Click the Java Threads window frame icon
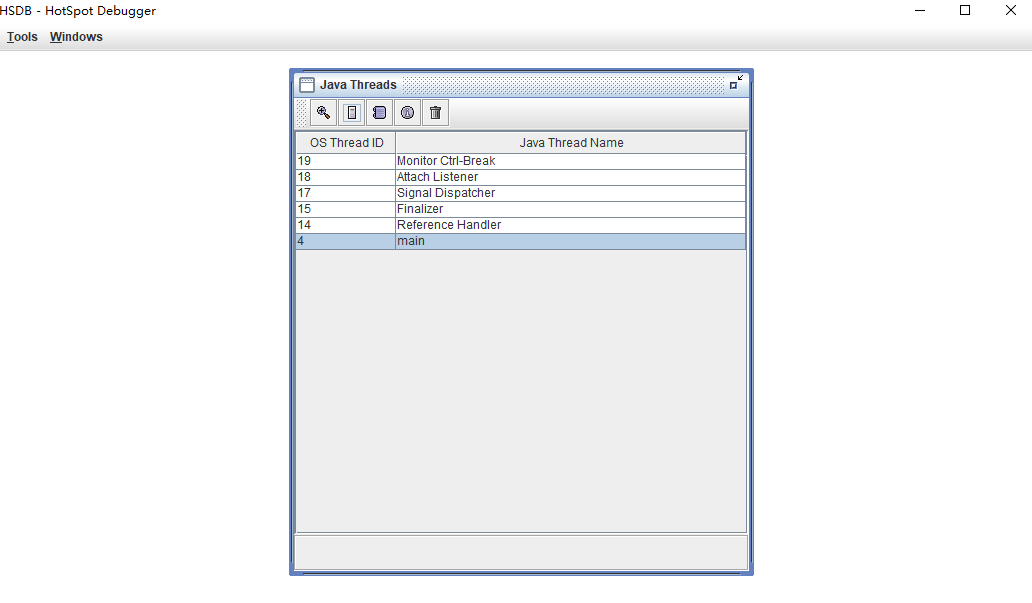Image resolution: width=1032 pixels, height=603 pixels. tap(307, 85)
